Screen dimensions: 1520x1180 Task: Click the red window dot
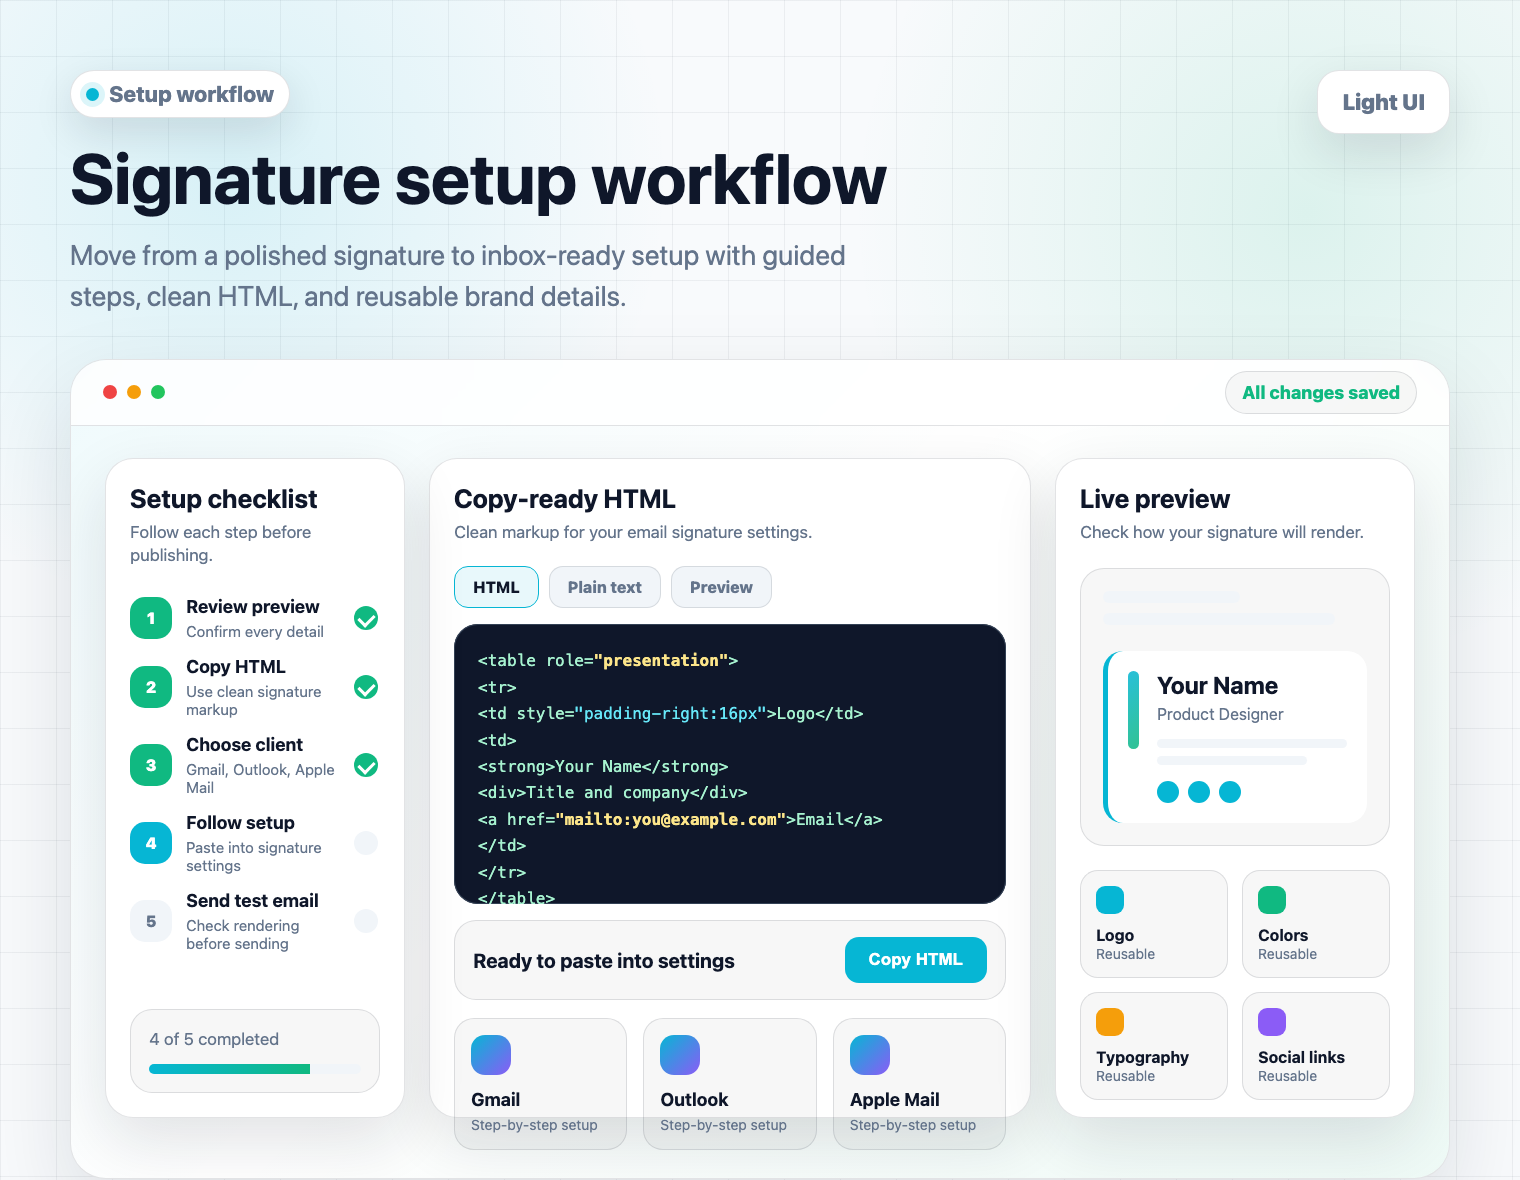pos(110,392)
